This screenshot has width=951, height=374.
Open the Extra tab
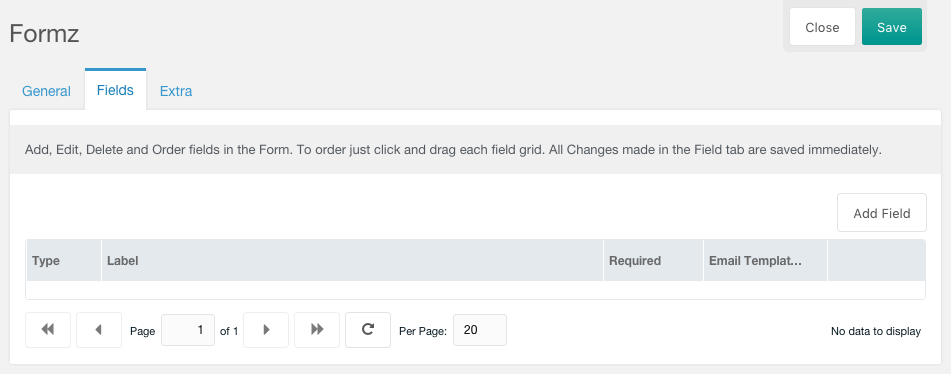(176, 91)
